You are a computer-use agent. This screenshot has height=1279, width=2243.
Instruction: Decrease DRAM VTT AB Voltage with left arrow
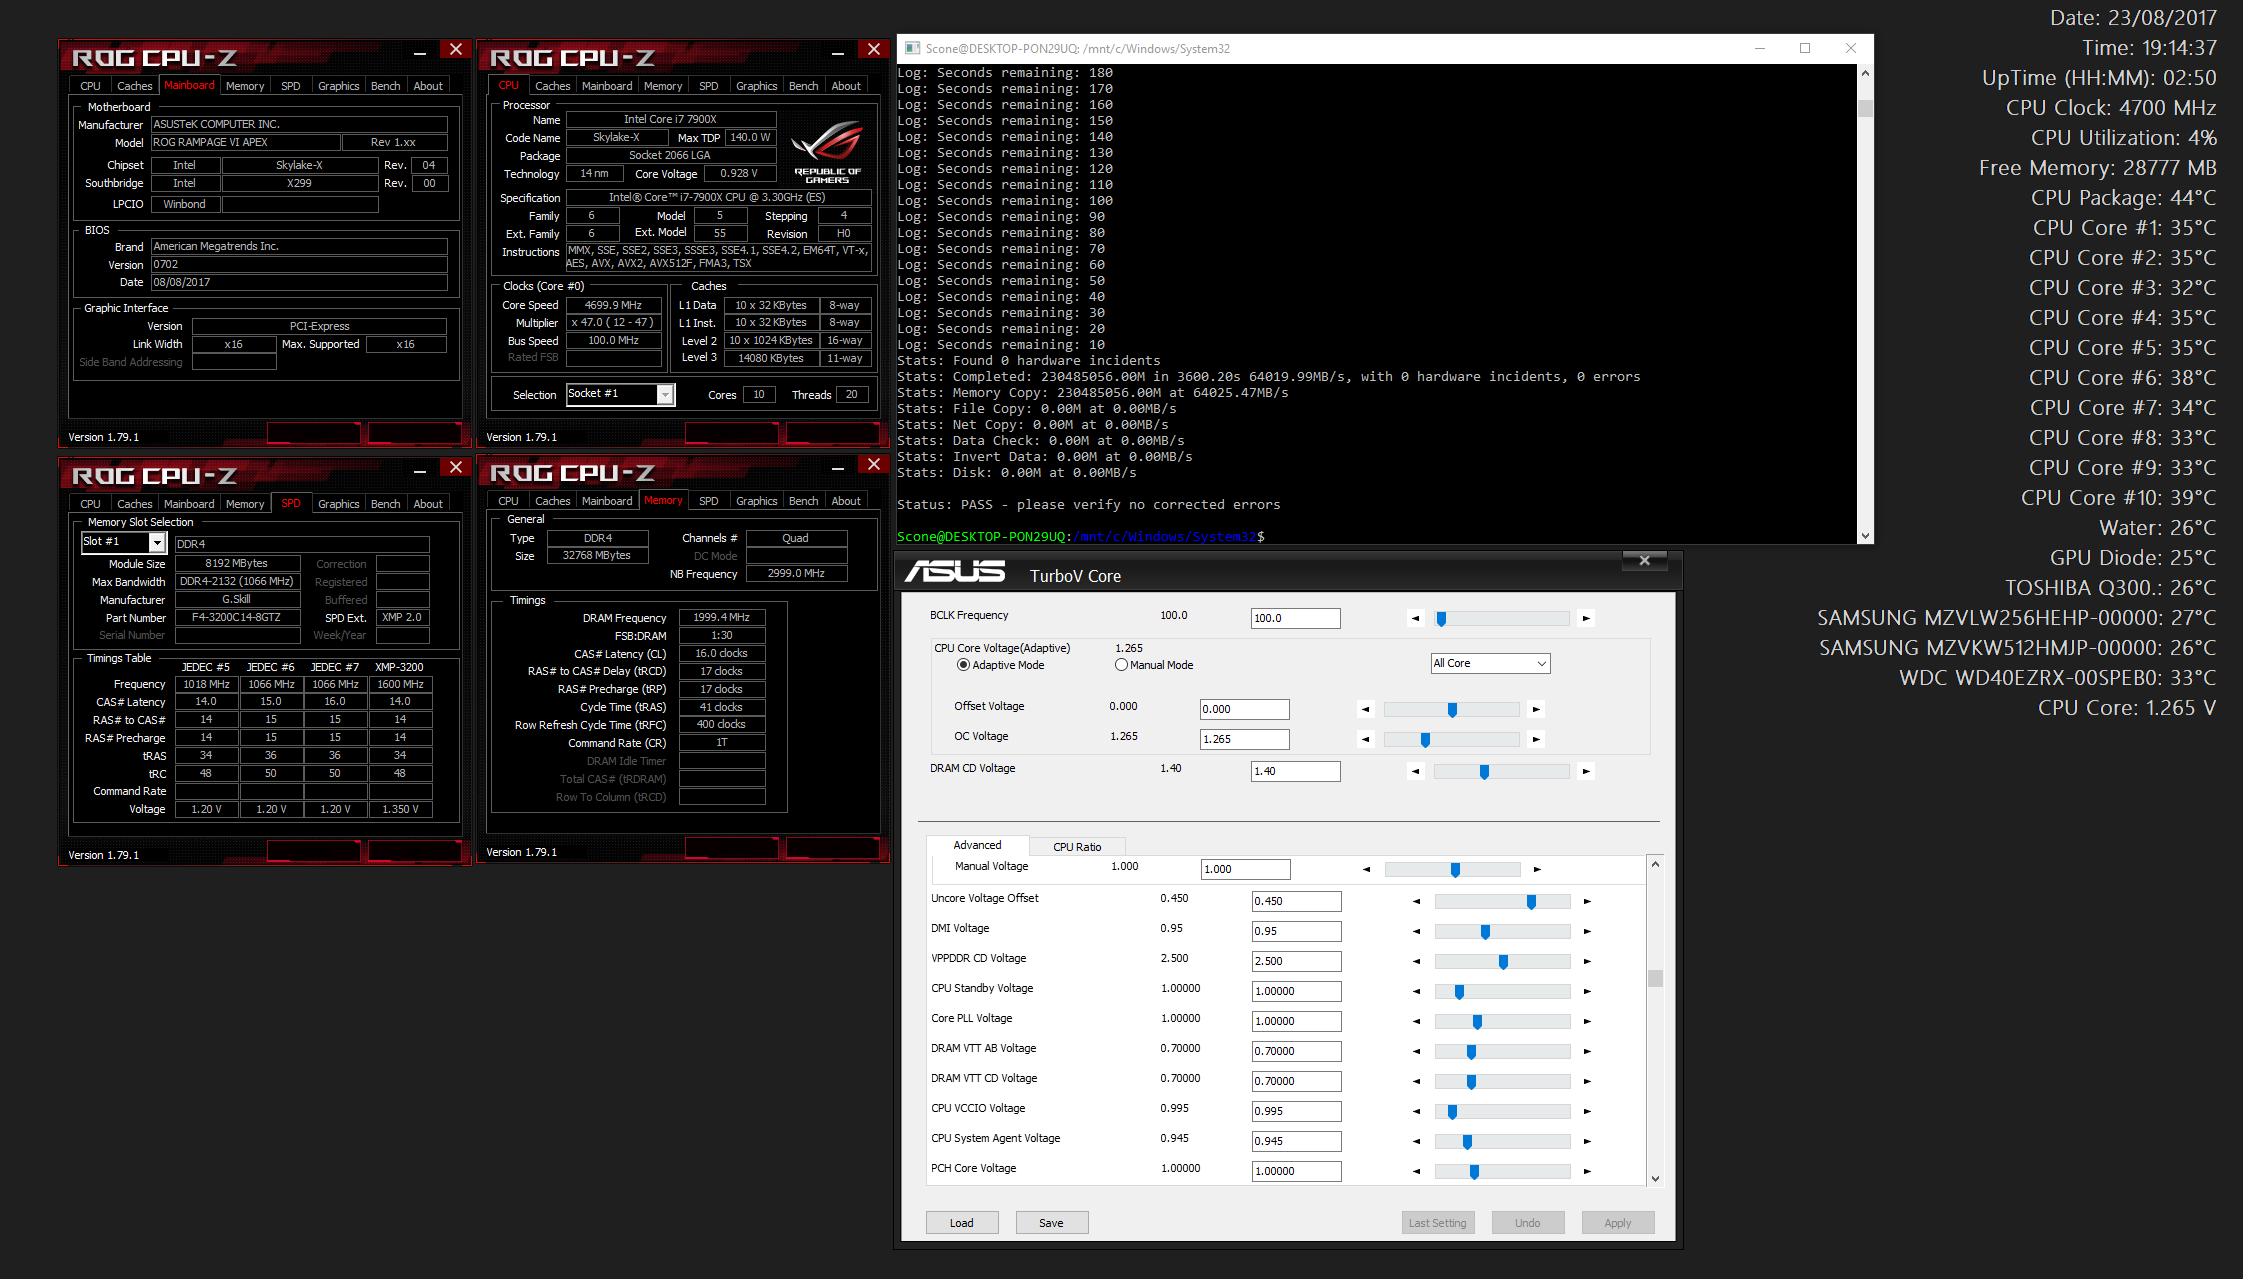1416,1051
